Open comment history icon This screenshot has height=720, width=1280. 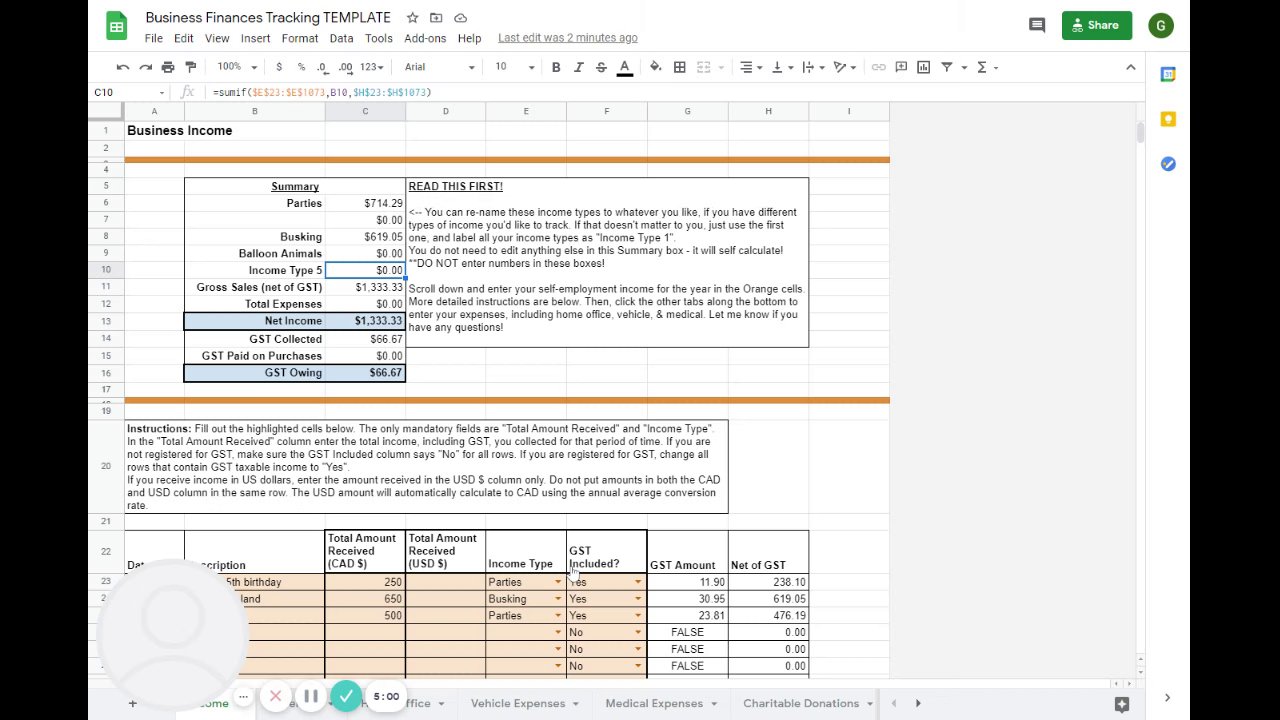click(1037, 25)
